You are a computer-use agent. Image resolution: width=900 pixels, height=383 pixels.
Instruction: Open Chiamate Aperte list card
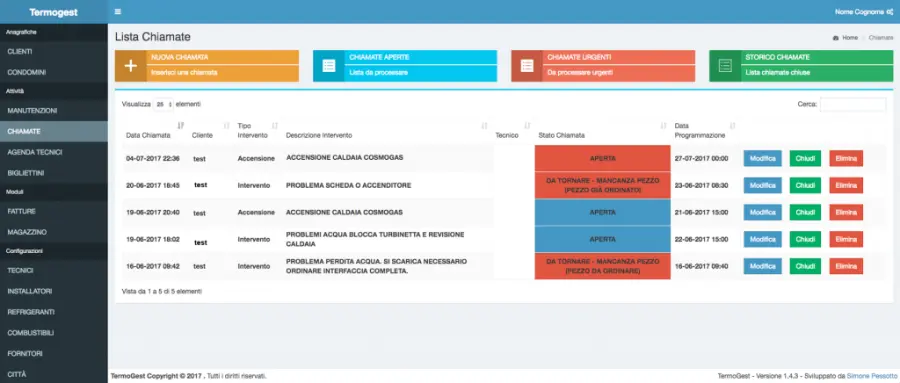[405, 65]
